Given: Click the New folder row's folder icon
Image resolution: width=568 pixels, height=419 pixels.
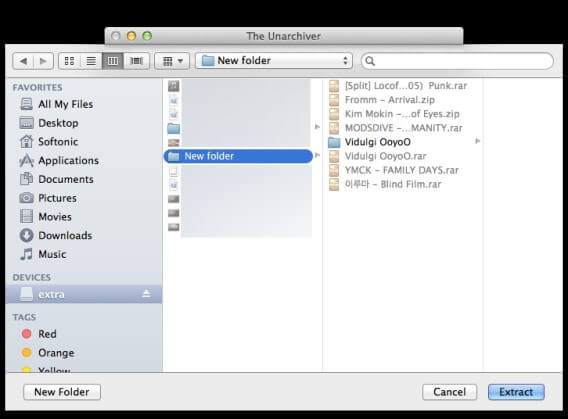Looking at the screenshot, I should [x=174, y=156].
